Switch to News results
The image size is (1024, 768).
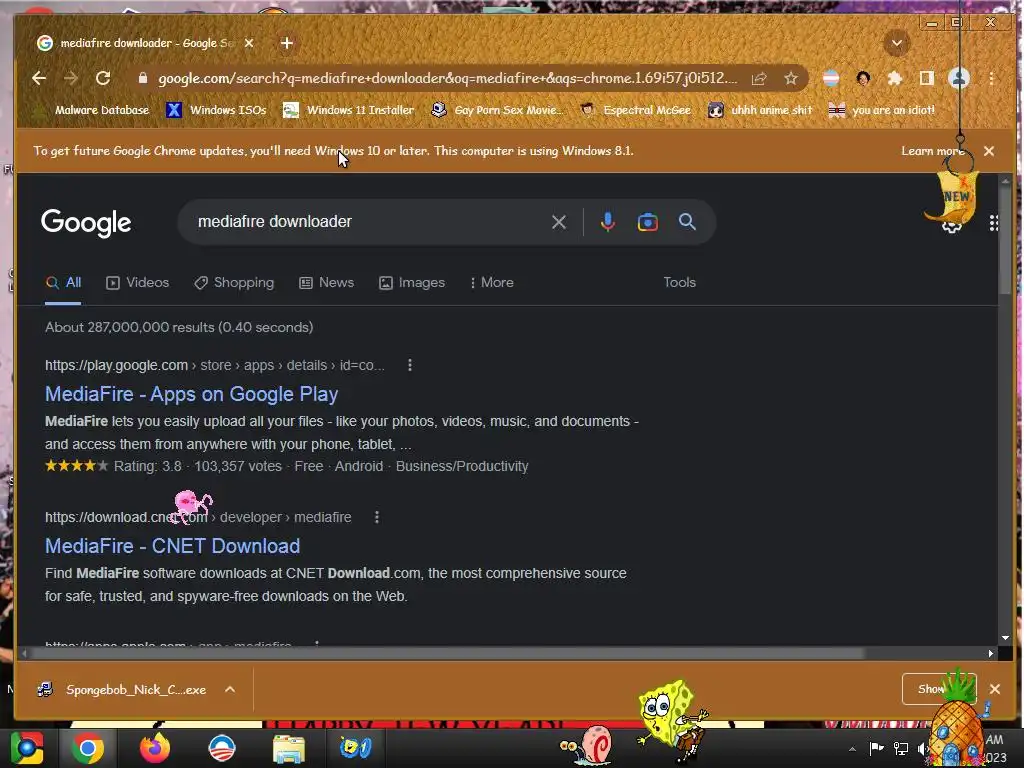[x=327, y=283]
